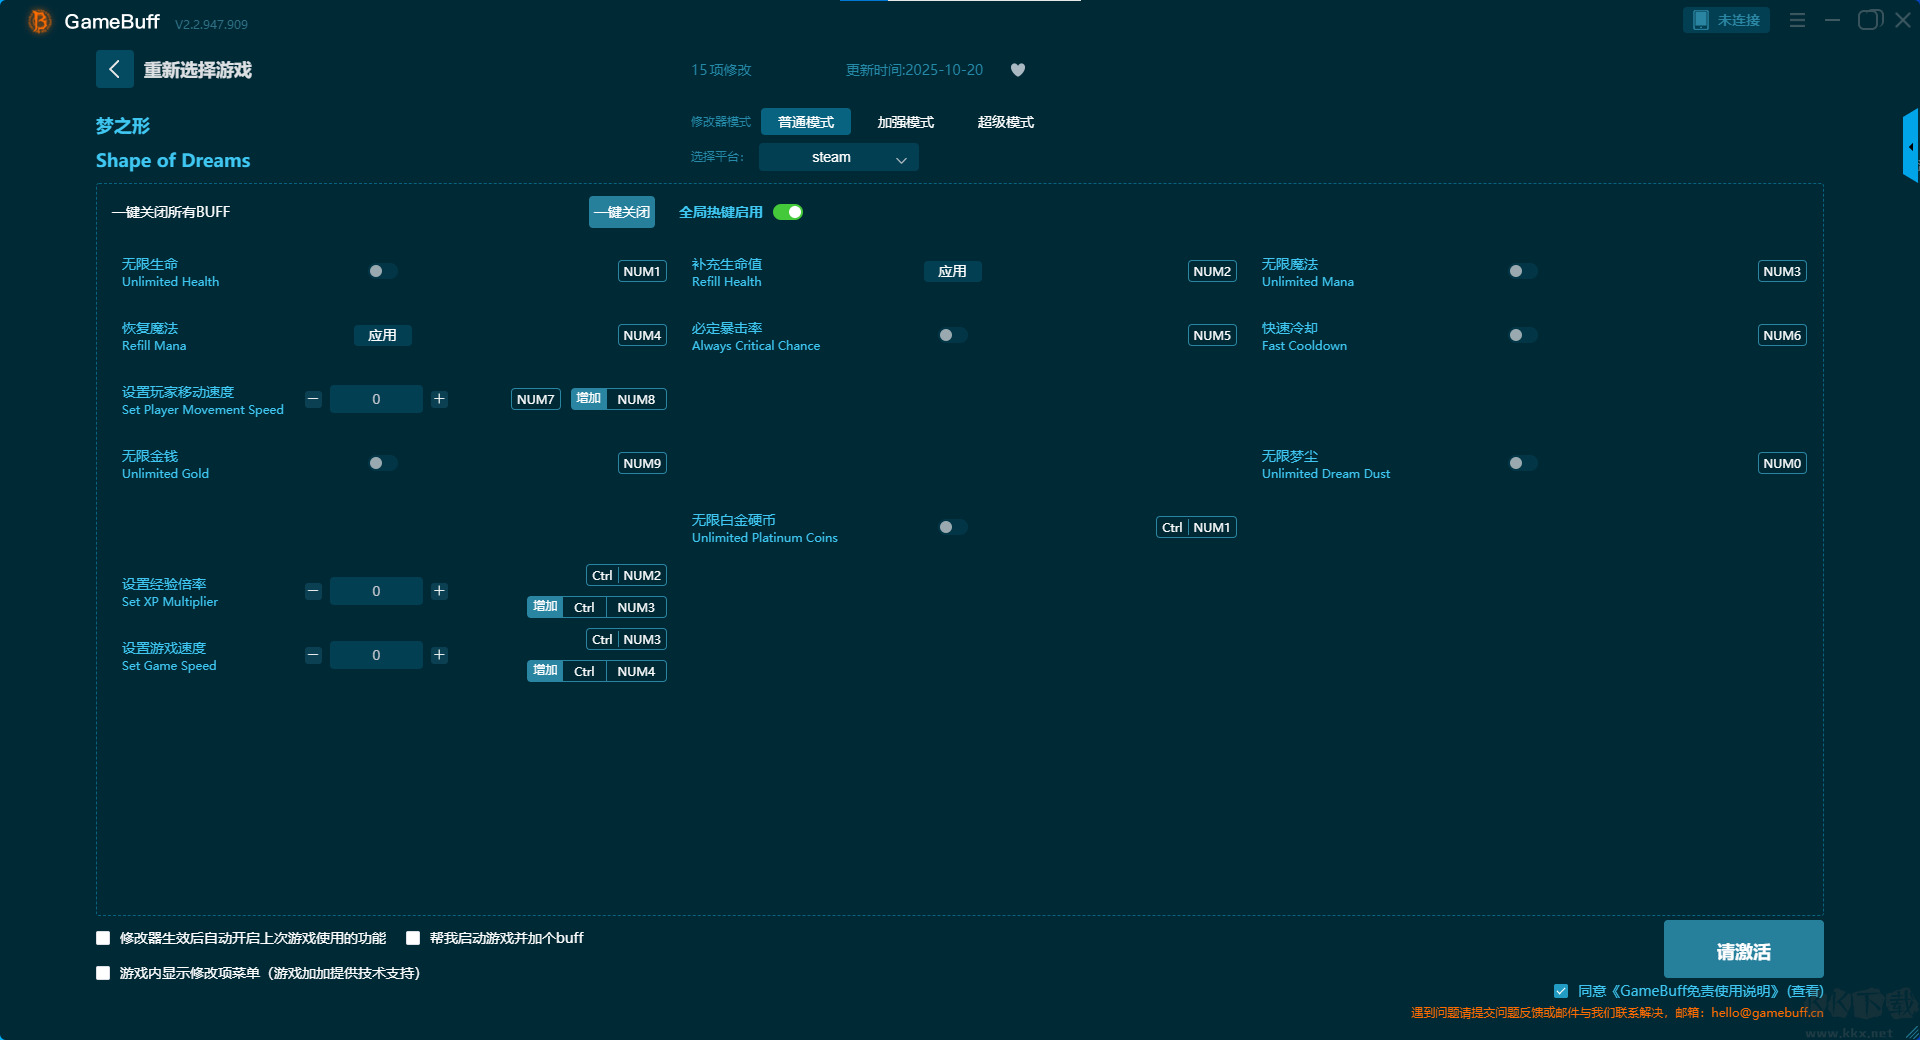Viewport: 1920px width, 1040px height.
Task: Click NUM5 hotkey for Always Critical Chance
Action: pyautogui.click(x=1212, y=335)
